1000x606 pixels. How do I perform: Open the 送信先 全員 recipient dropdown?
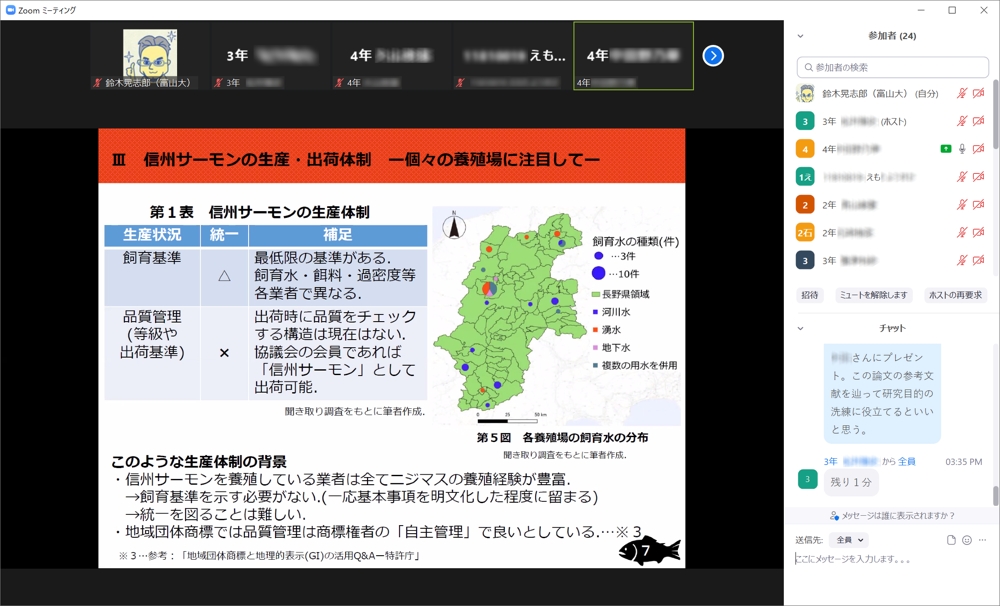point(849,540)
